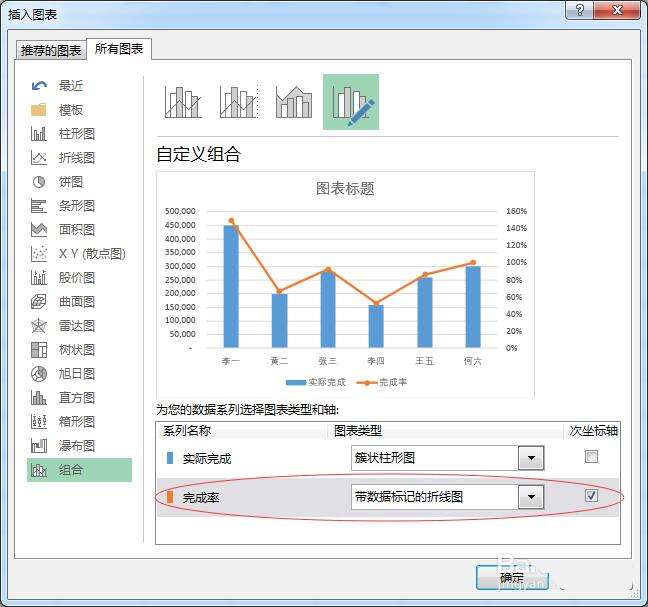Choose the Area chart (面积图) icon
Screen dimensions: 648x607
[x=39, y=230]
